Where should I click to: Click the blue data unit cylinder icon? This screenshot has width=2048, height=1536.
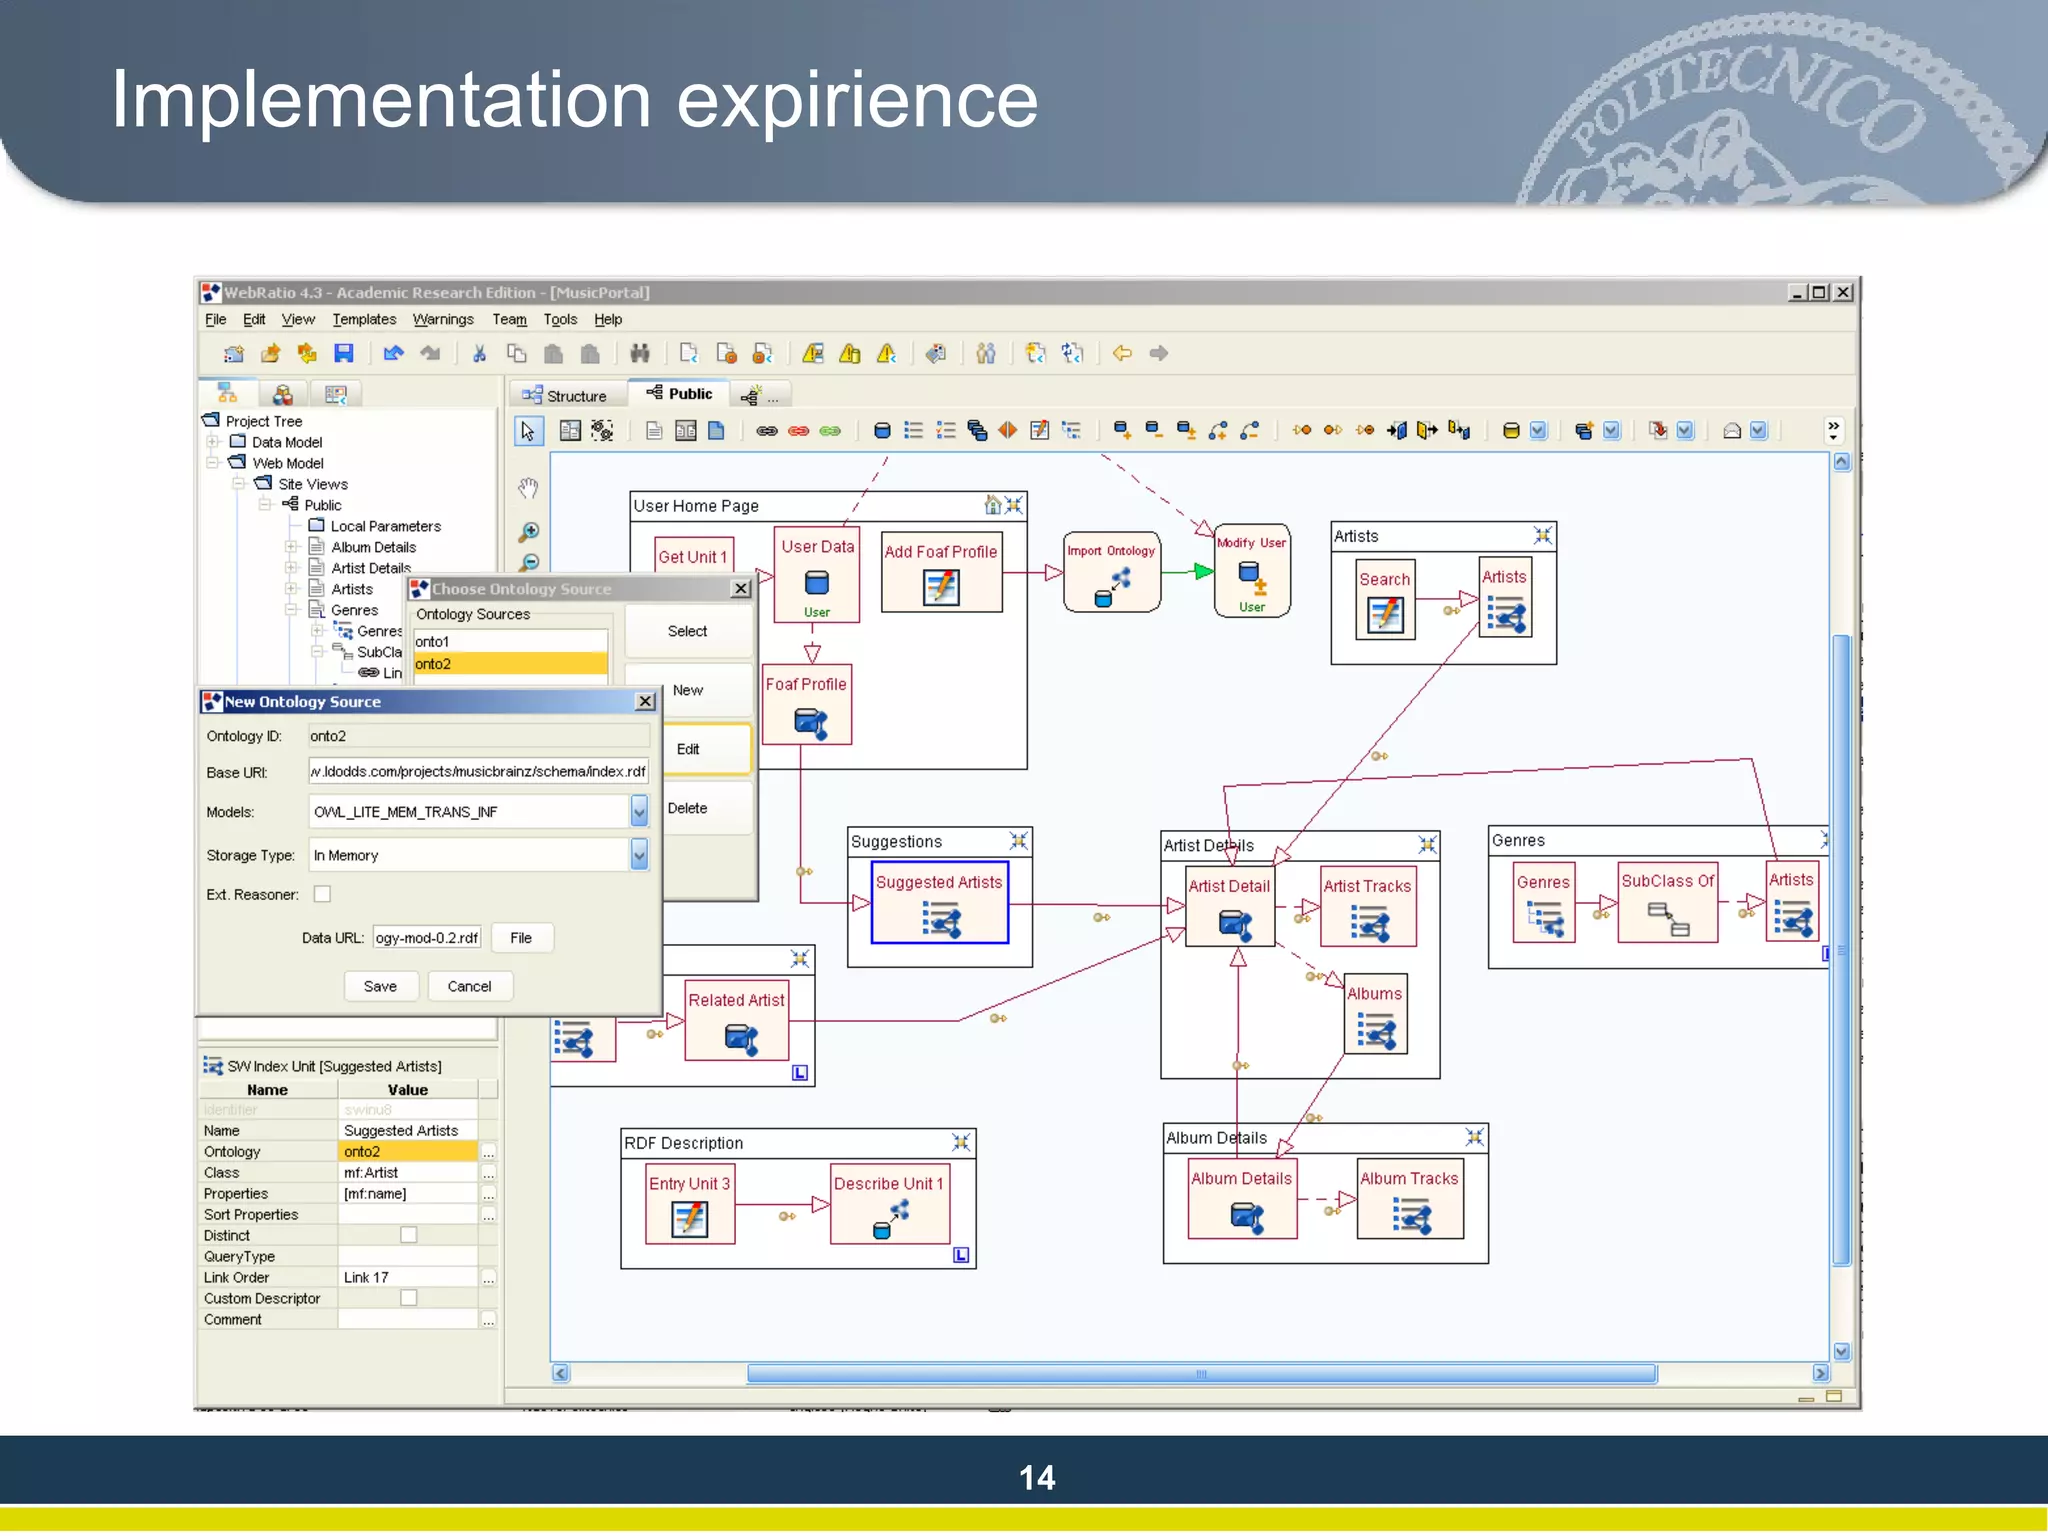click(882, 431)
